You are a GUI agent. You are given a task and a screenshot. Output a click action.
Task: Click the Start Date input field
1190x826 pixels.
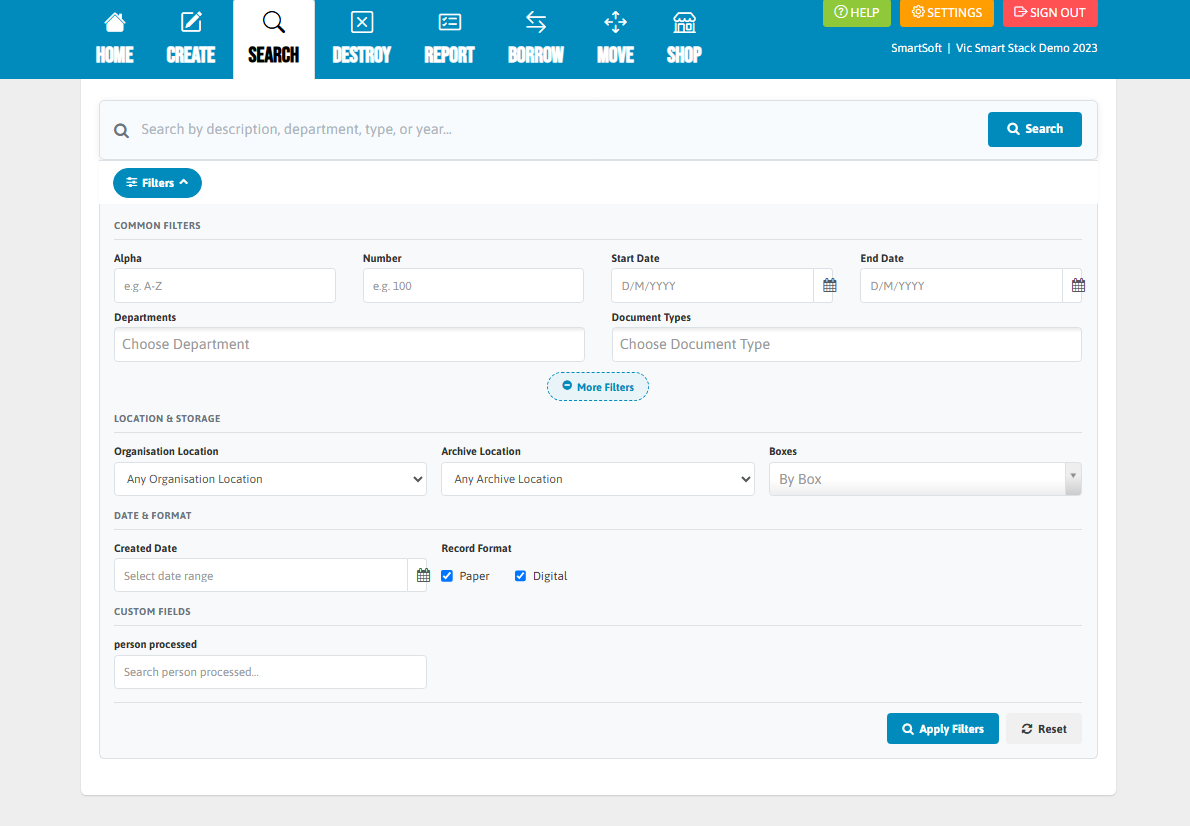pos(712,286)
